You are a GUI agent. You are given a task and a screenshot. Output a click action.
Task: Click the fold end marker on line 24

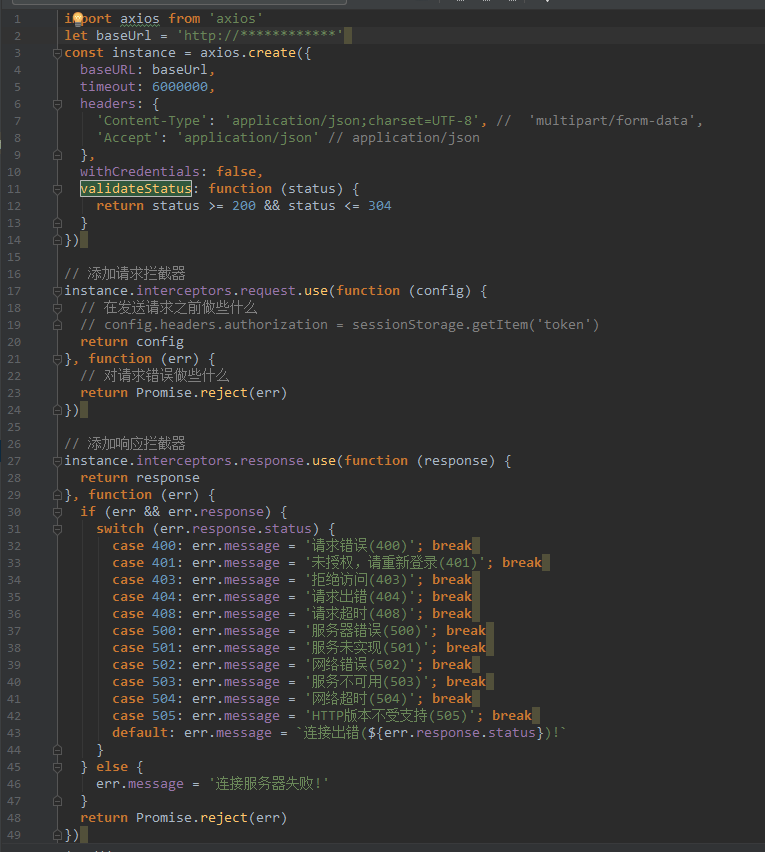(x=57, y=410)
